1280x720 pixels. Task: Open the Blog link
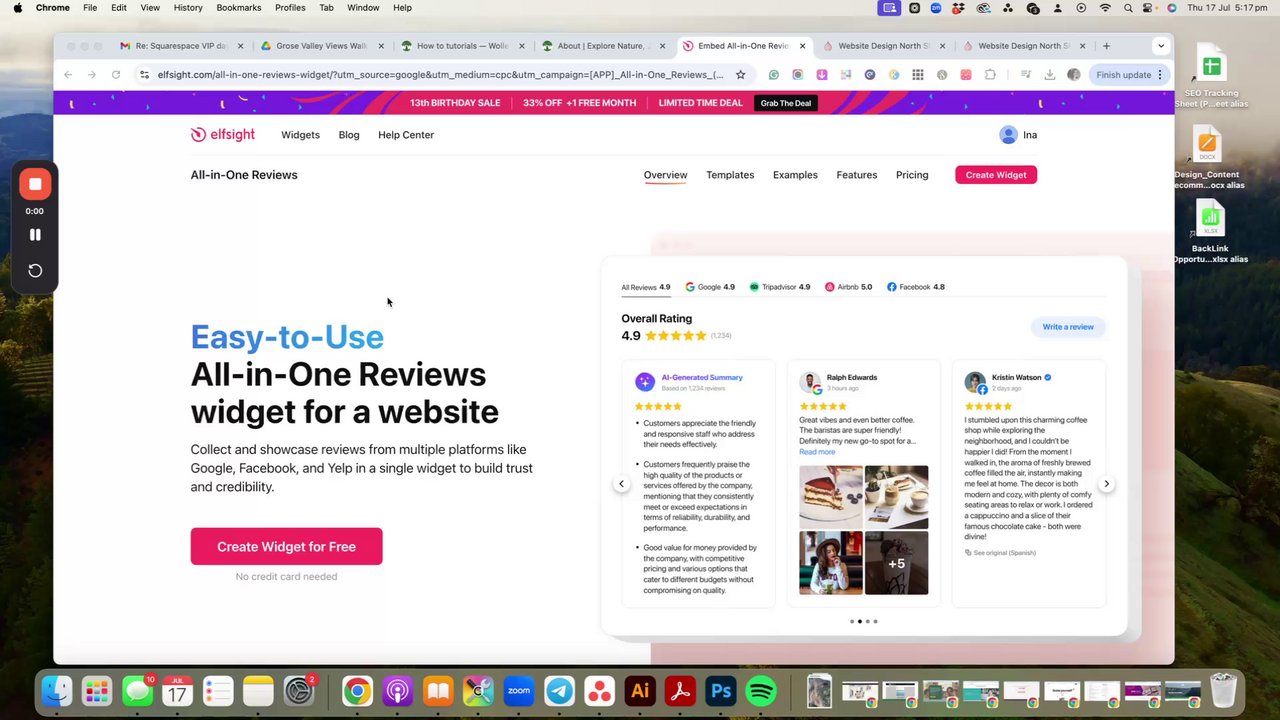[349, 135]
